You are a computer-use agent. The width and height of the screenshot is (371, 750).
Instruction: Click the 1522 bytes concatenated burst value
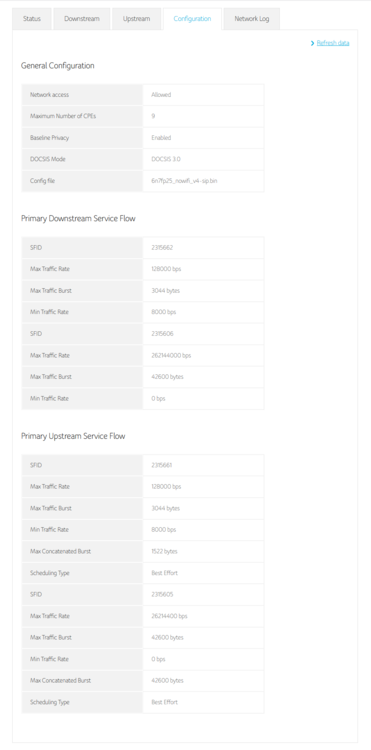click(164, 551)
